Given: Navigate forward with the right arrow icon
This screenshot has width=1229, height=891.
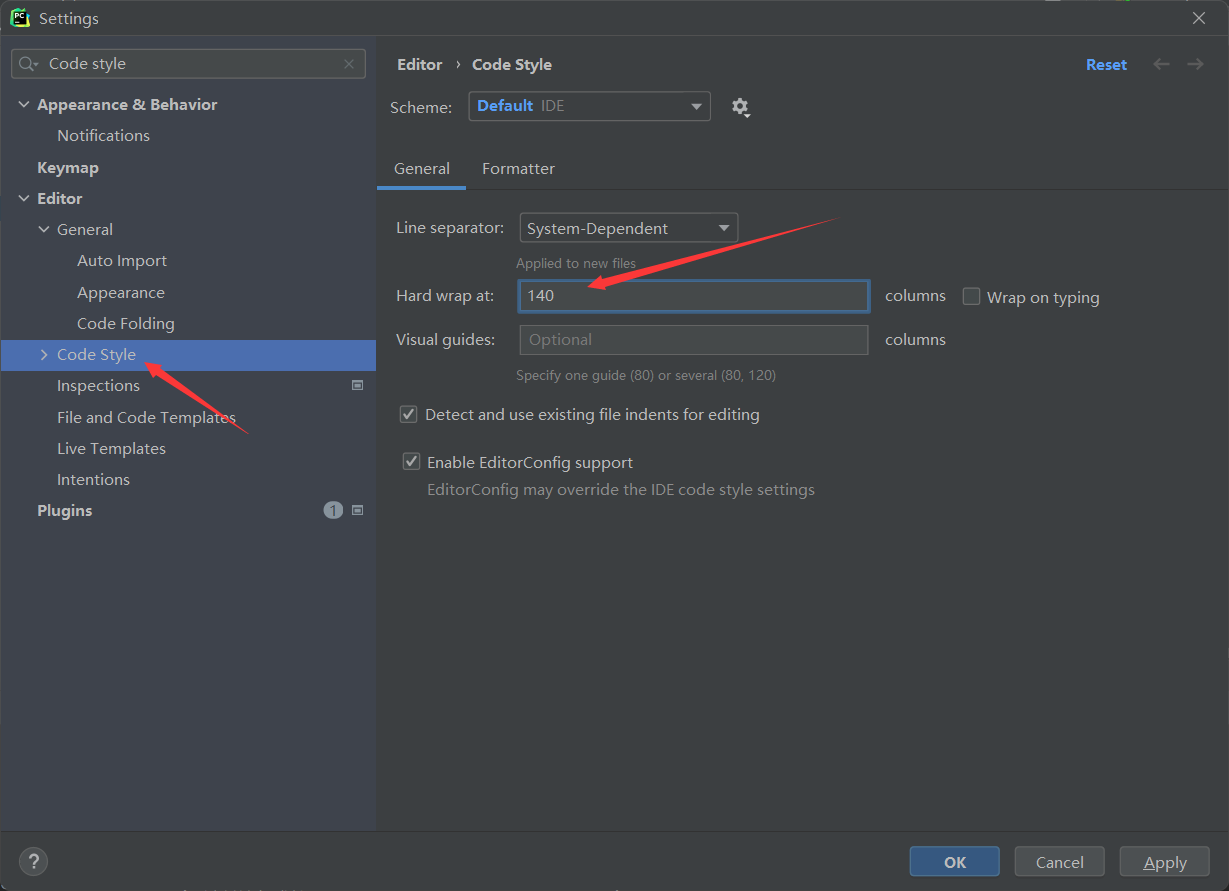Looking at the screenshot, I should point(1195,64).
